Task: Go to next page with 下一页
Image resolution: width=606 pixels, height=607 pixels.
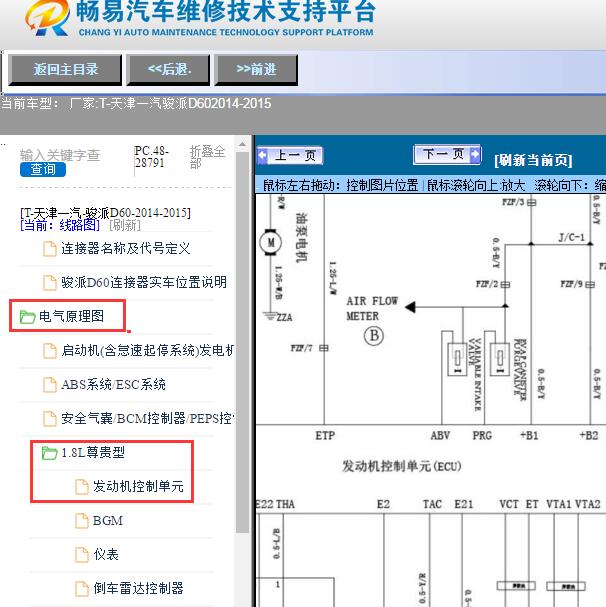Action: [x=447, y=154]
